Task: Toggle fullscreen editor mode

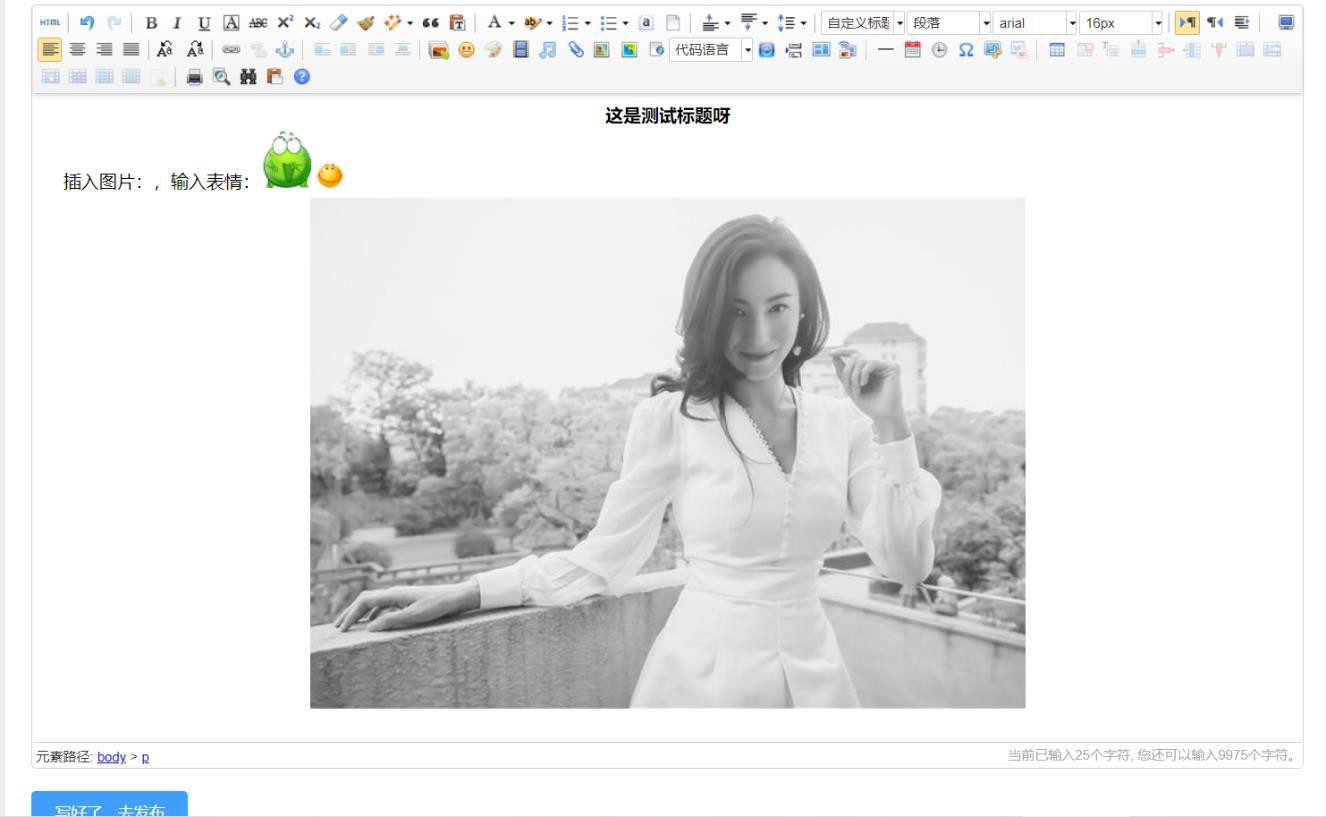Action: (1286, 22)
